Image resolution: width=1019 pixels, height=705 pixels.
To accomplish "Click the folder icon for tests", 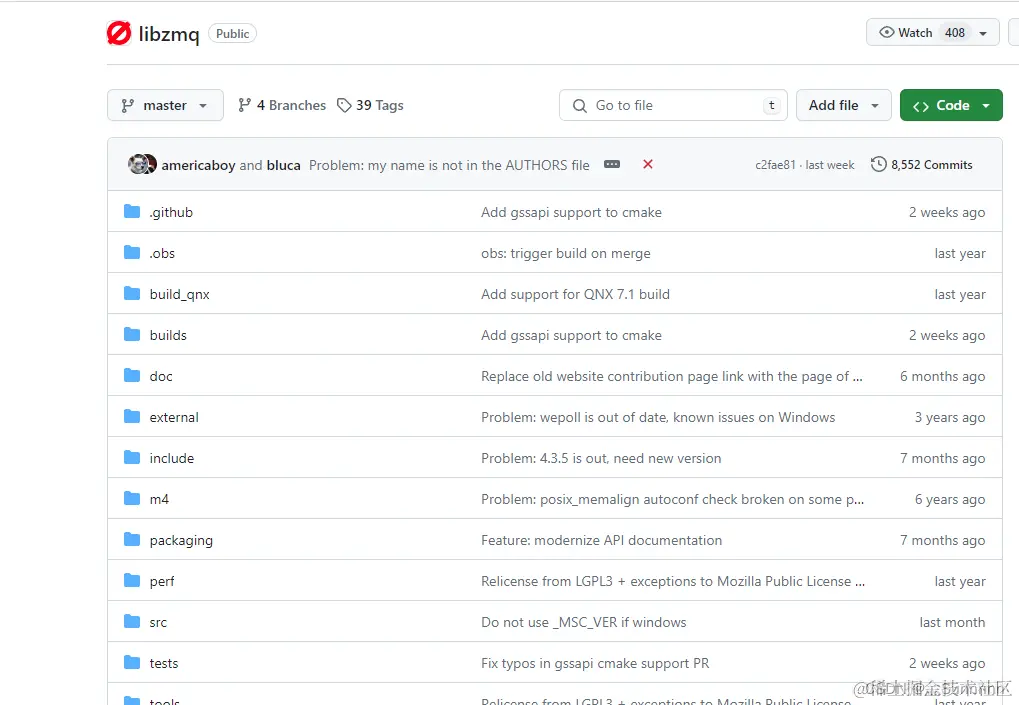I will [132, 662].
